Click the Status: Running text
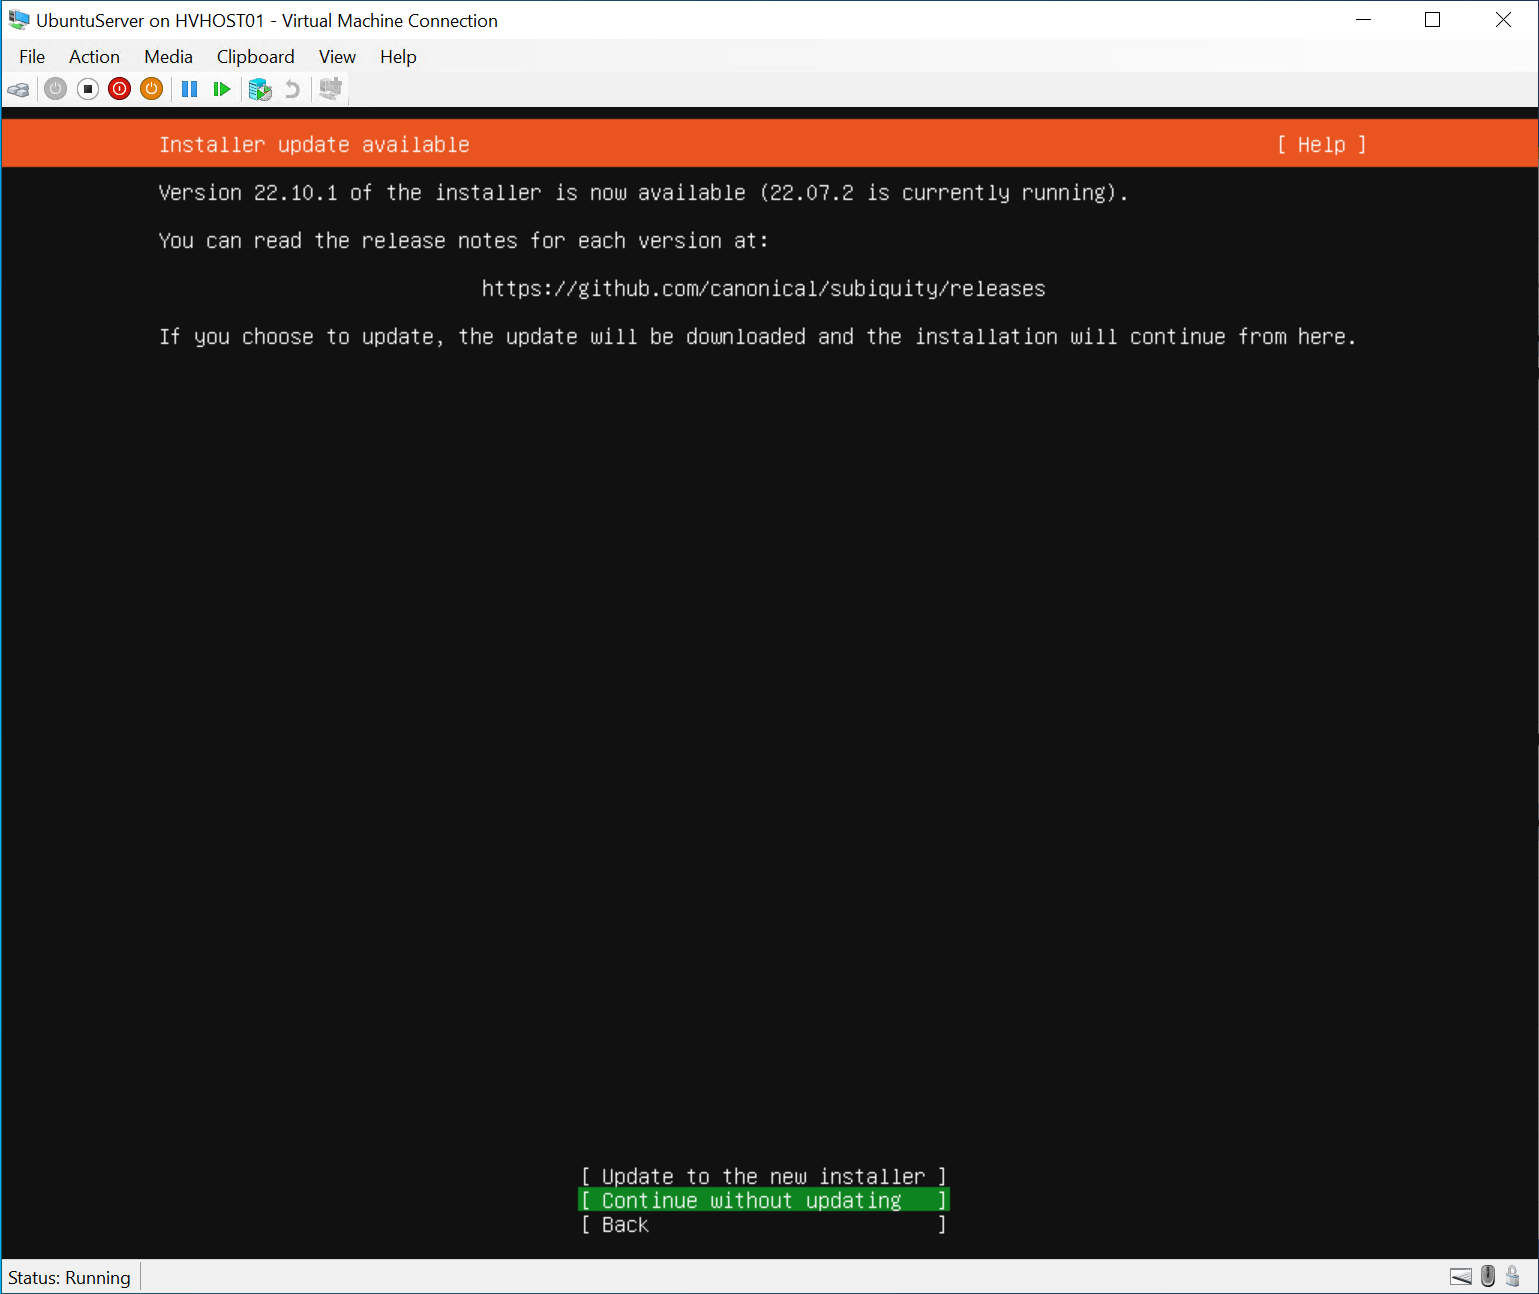 pos(69,1278)
